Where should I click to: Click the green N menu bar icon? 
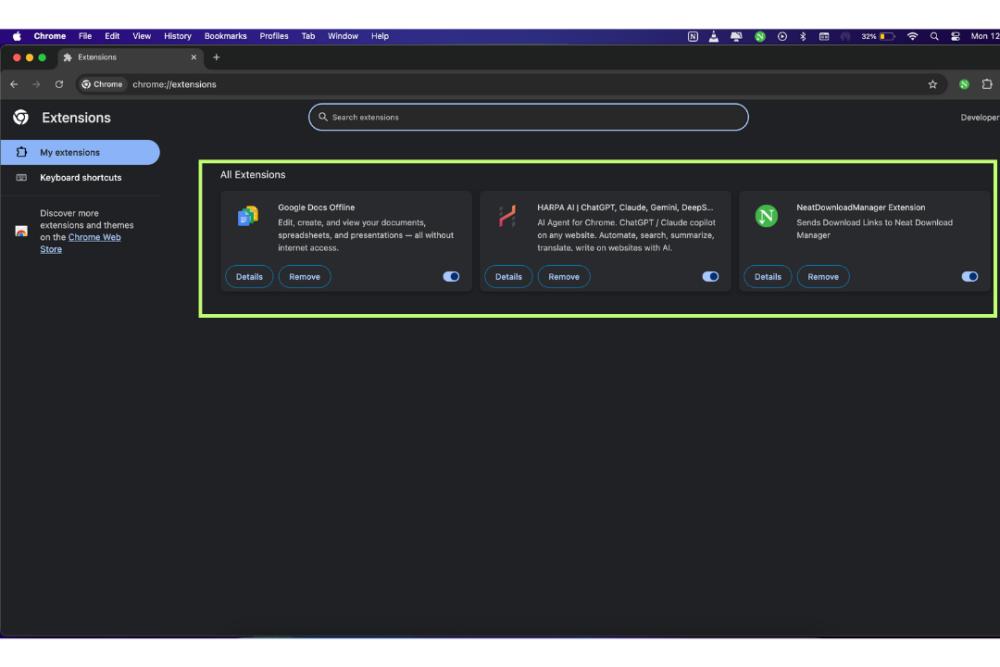[760, 36]
